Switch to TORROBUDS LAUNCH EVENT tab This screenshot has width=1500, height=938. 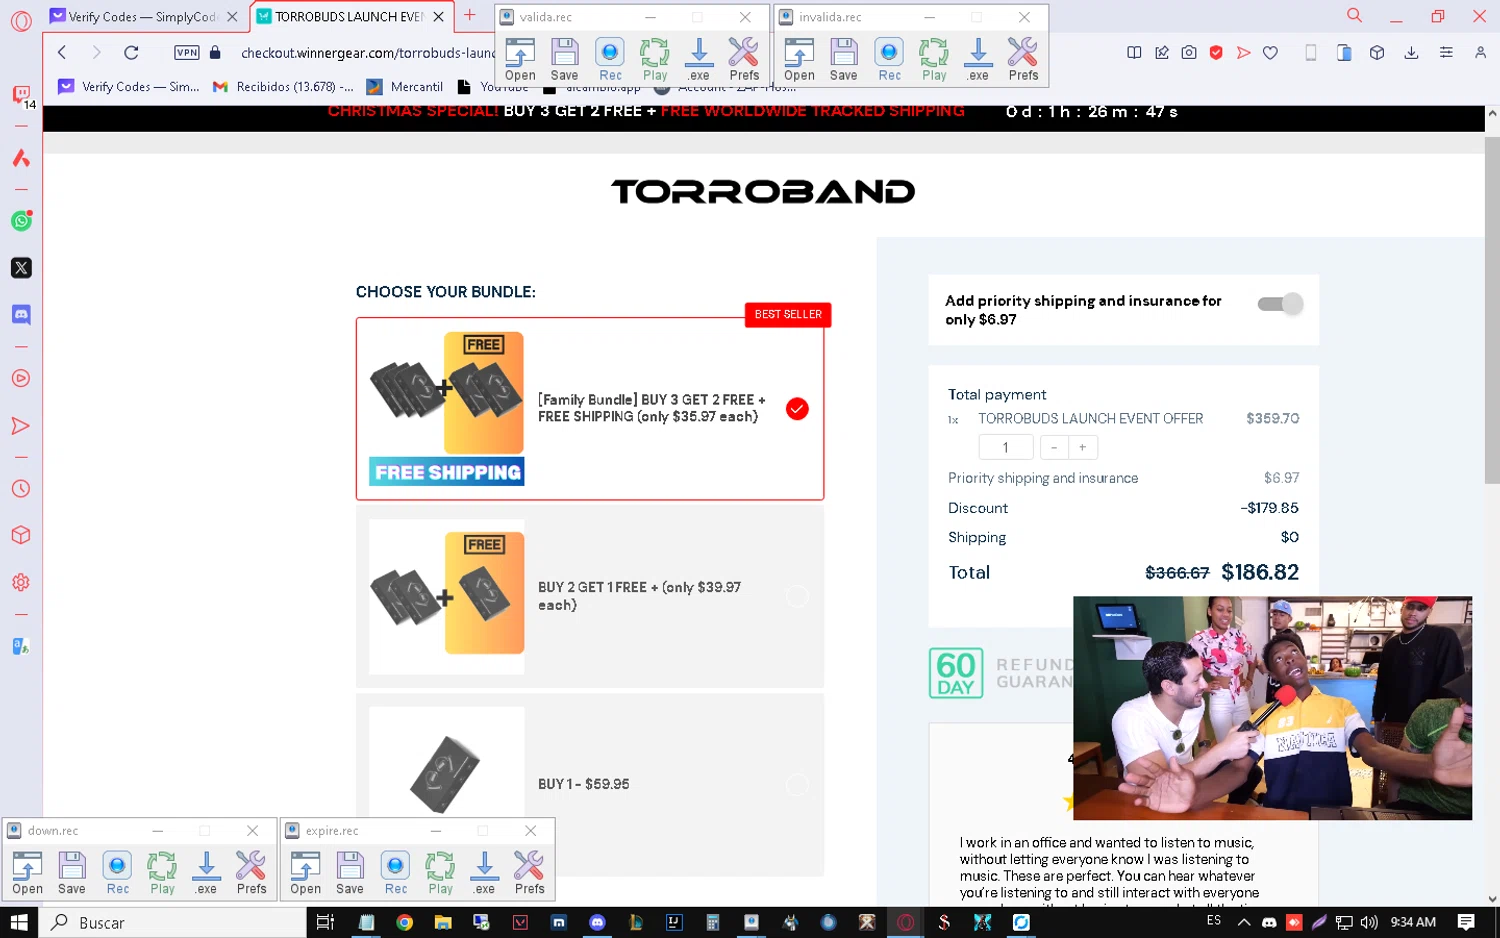(350, 17)
